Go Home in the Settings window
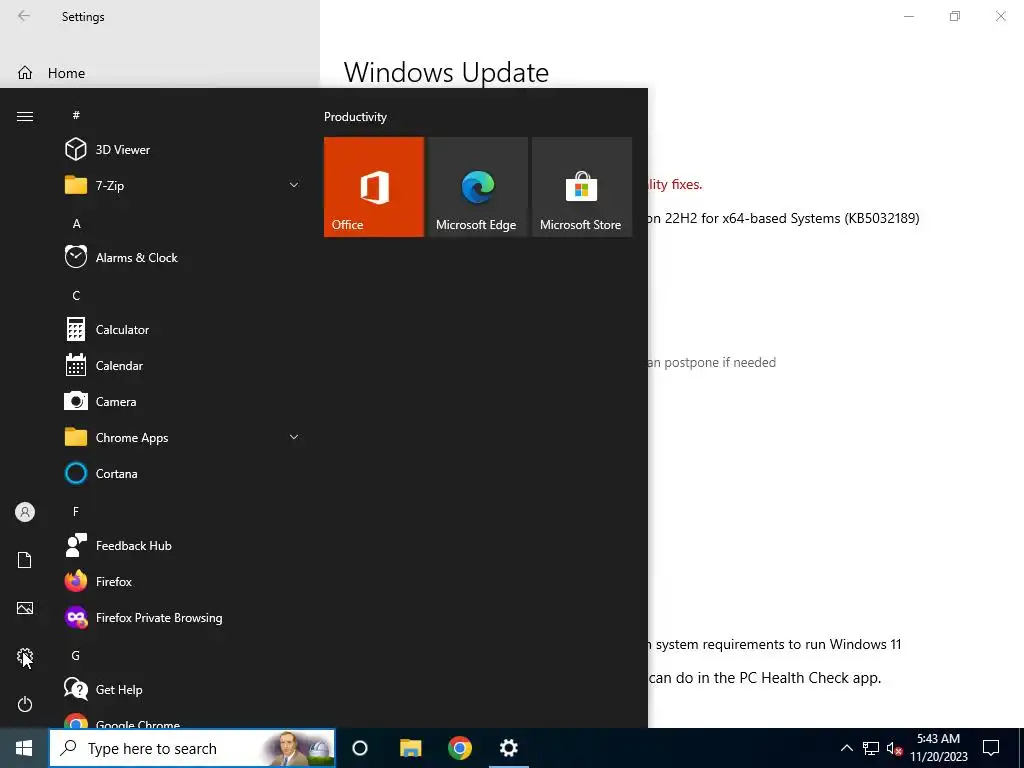The width and height of the screenshot is (1024, 768). [160, 73]
